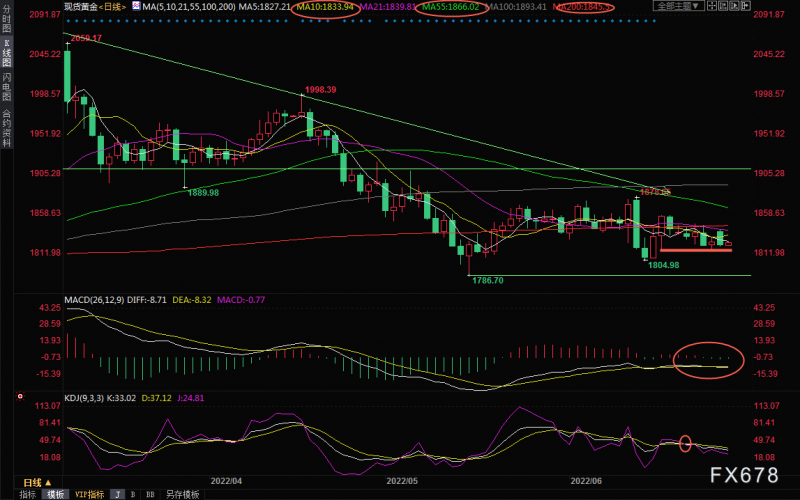800x500 pixels.
Task: Select the 指标 bottom tab
Action: [x=28, y=494]
